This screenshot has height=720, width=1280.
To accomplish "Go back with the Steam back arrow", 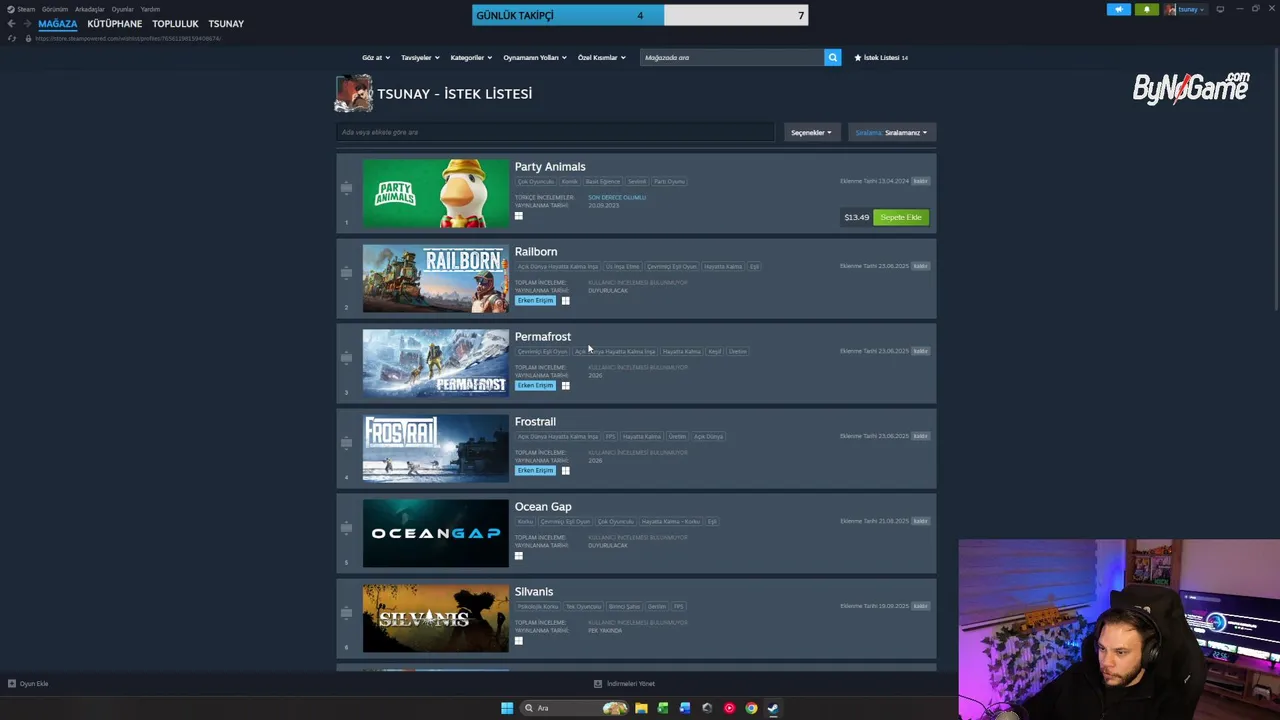I will tap(11, 24).
